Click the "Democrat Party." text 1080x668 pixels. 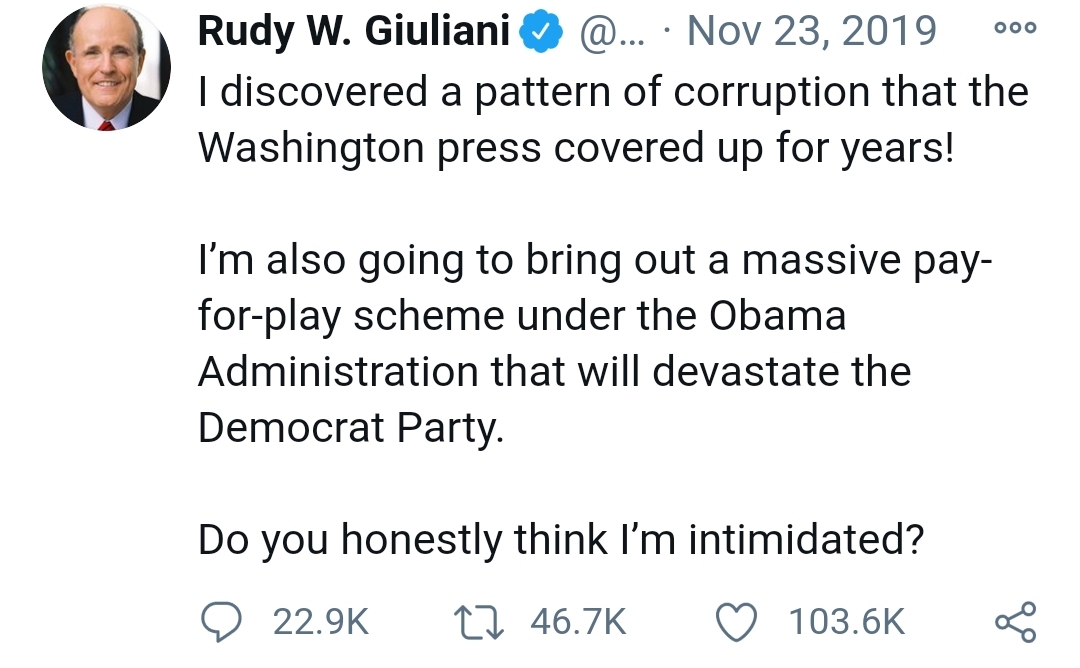(346, 428)
